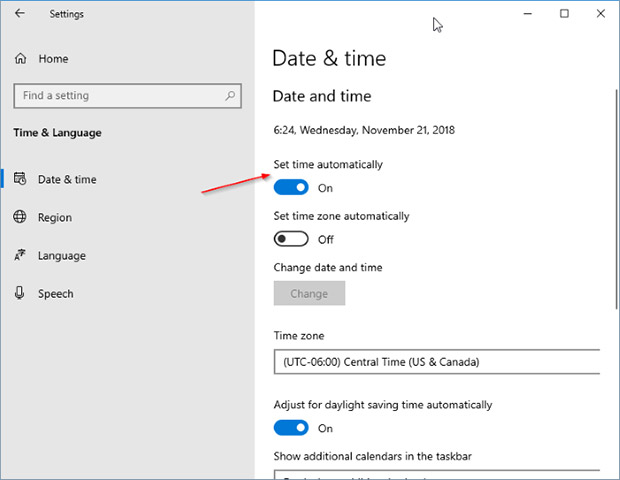Click the Region globe icon
Screen dimensions: 620x480
20,217
